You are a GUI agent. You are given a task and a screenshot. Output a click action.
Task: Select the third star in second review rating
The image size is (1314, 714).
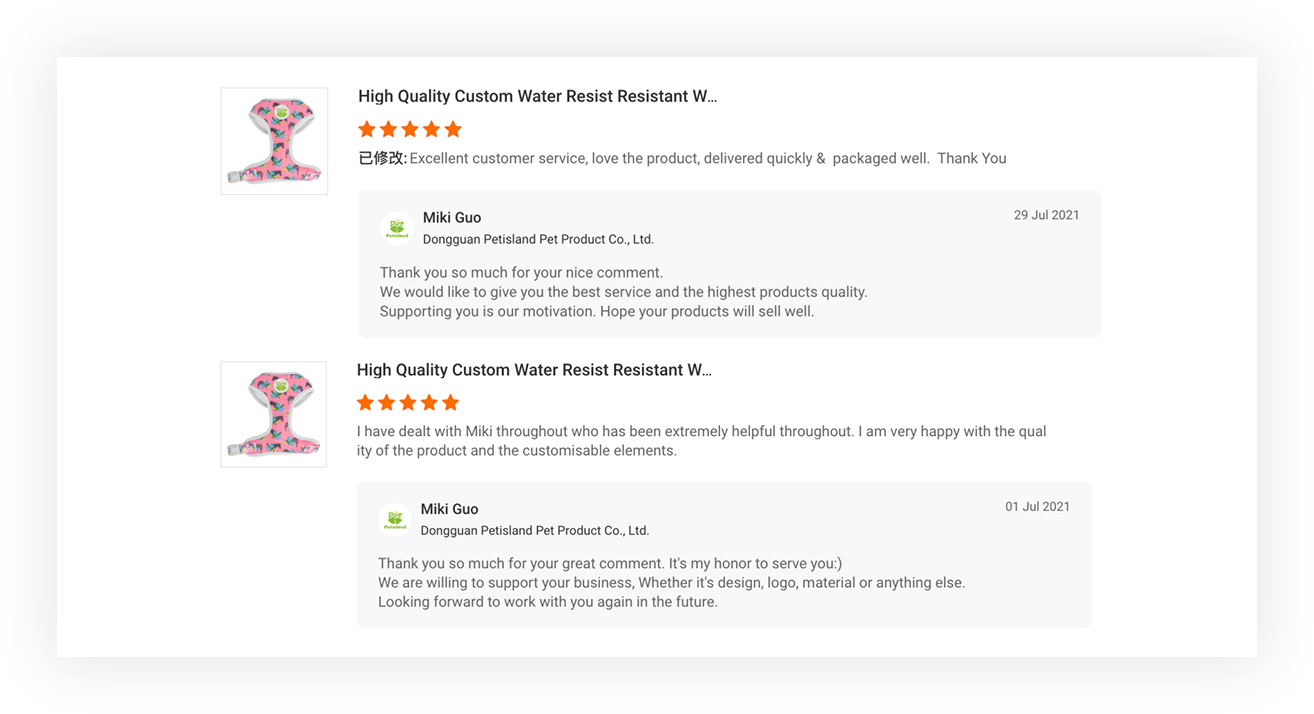click(408, 402)
